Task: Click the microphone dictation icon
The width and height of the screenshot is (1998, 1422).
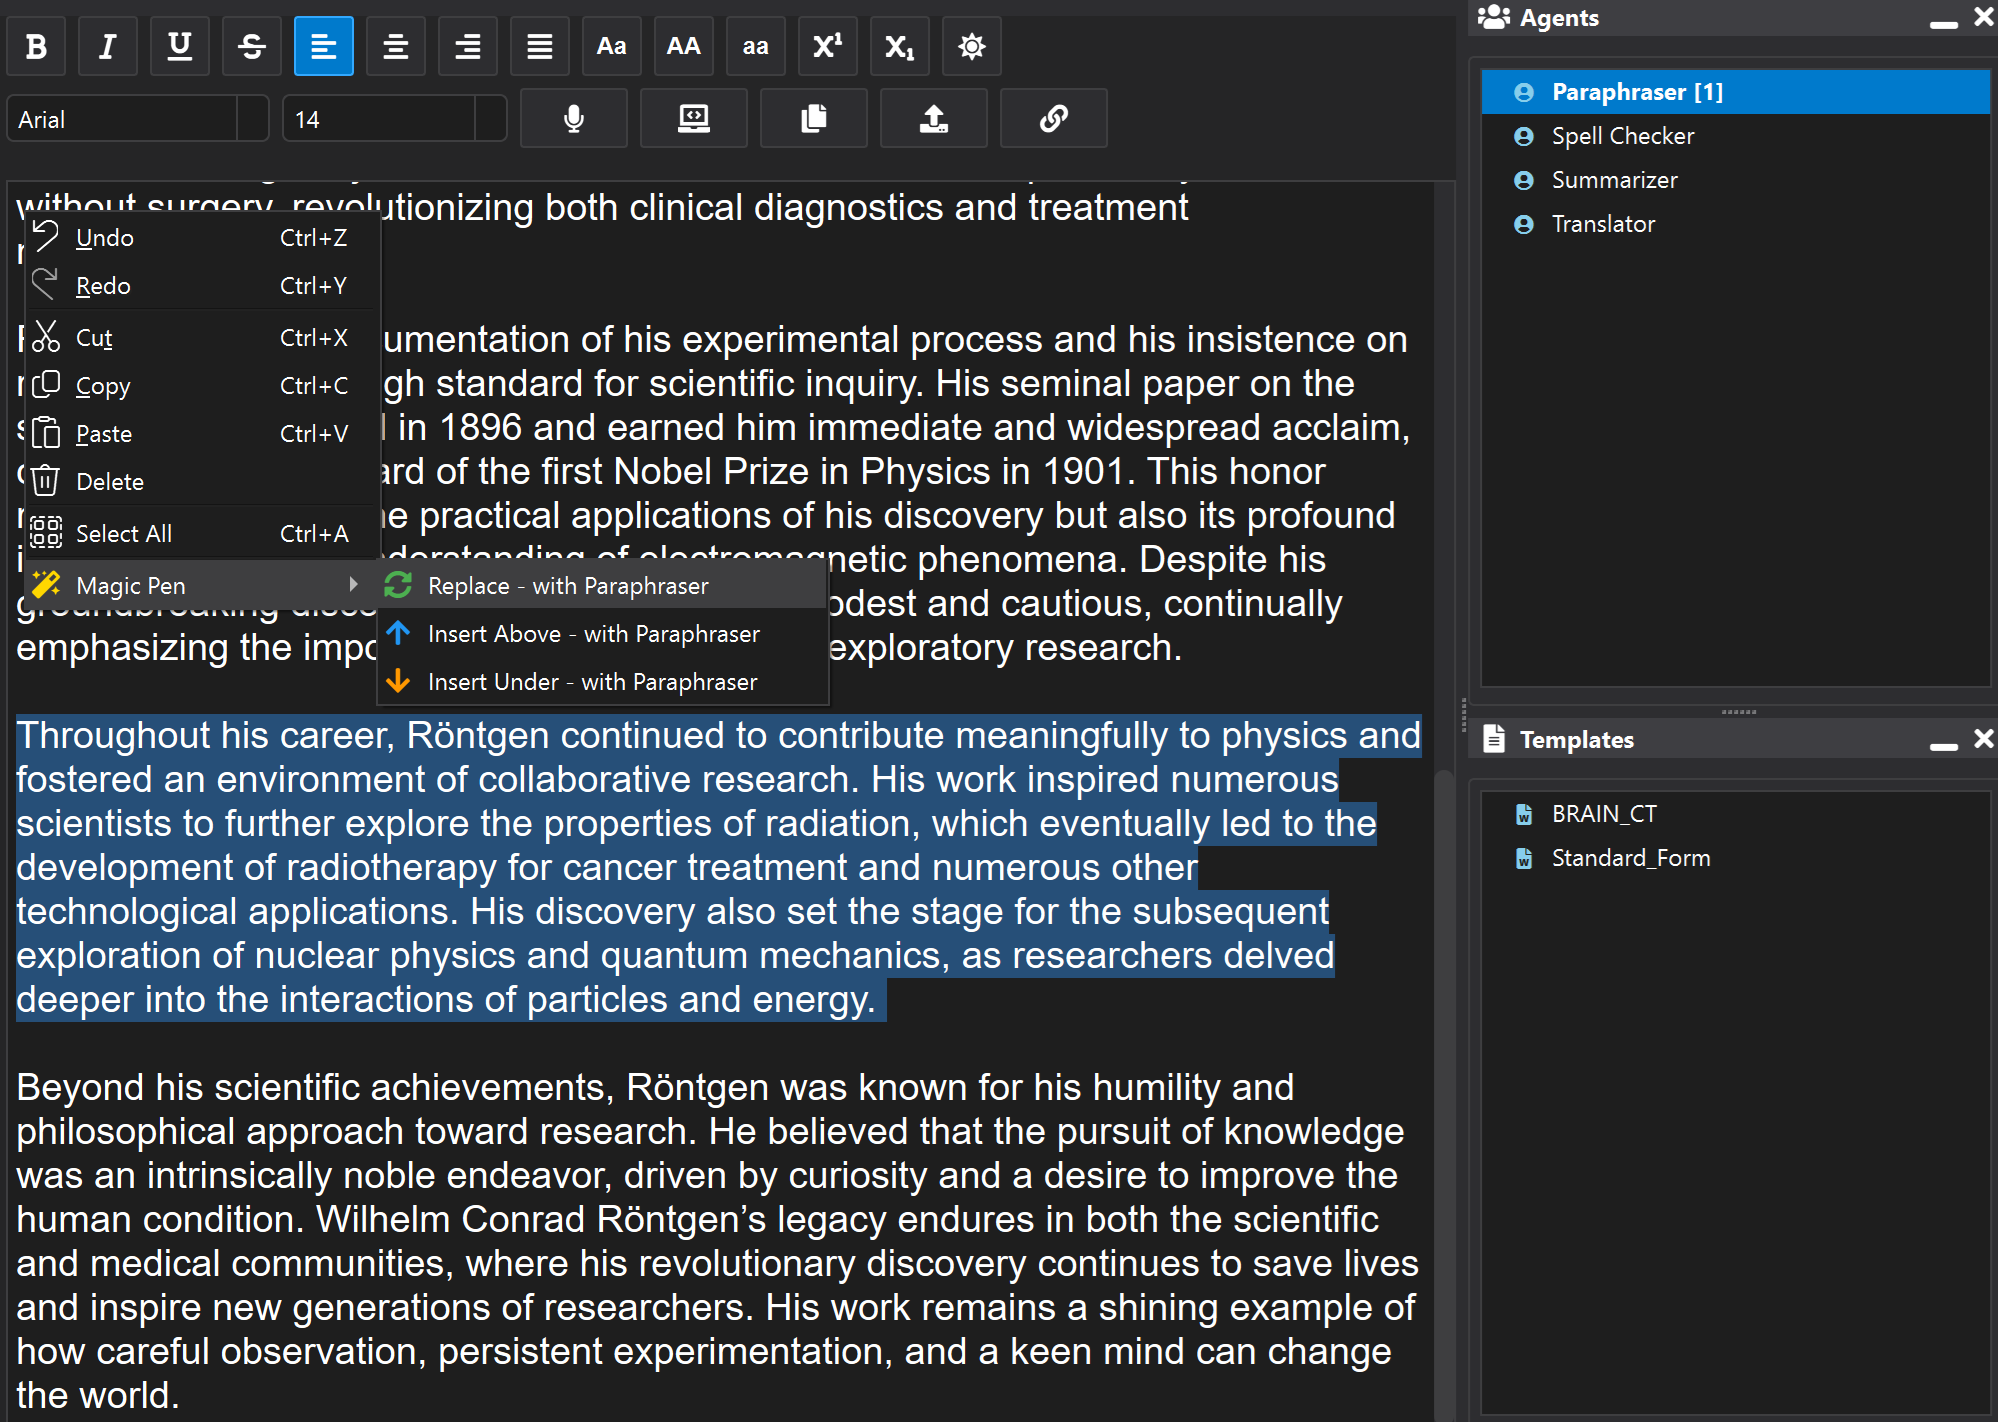Action: pyautogui.click(x=573, y=119)
